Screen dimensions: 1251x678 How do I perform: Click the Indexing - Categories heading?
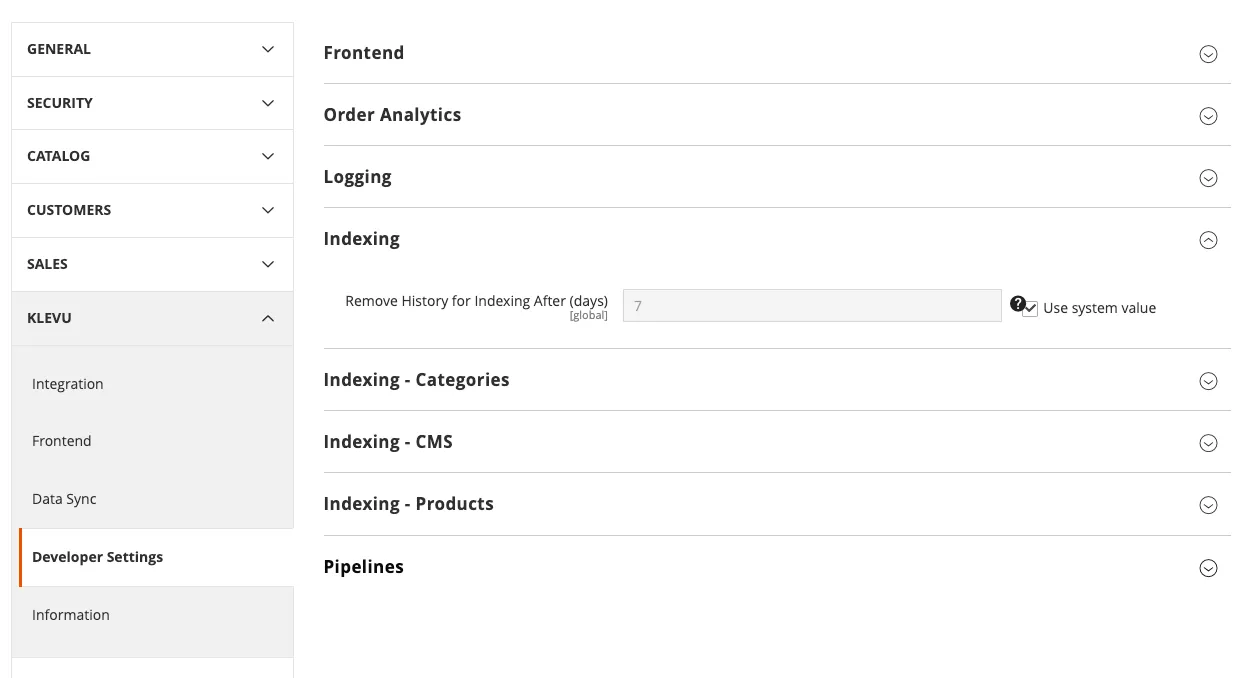[x=416, y=380]
